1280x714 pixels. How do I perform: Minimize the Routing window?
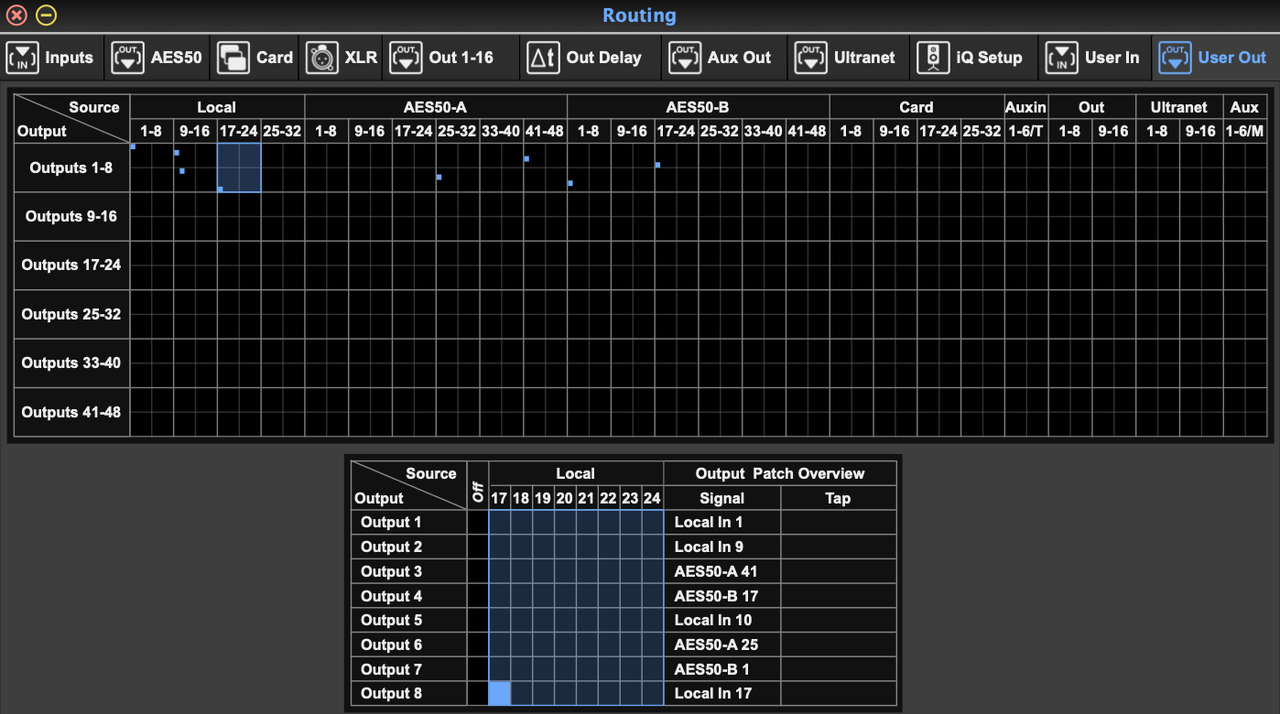46,15
